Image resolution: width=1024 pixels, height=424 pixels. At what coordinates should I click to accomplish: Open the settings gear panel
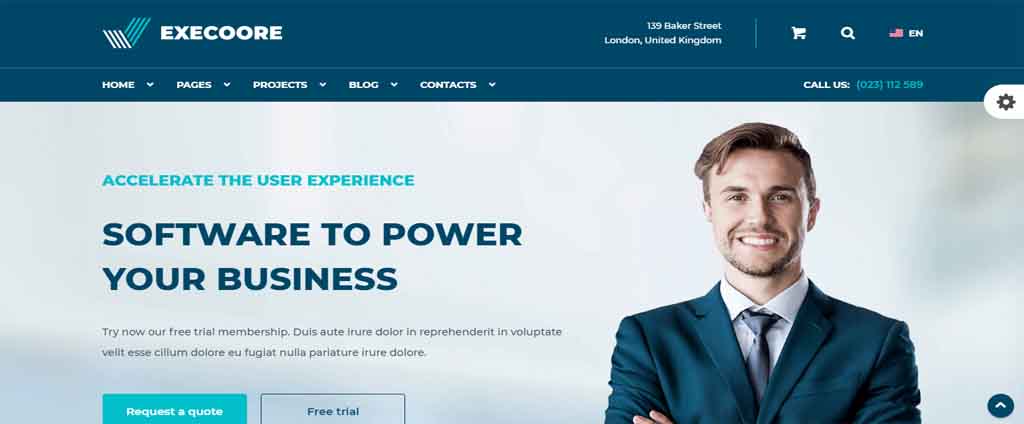[x=1006, y=102]
